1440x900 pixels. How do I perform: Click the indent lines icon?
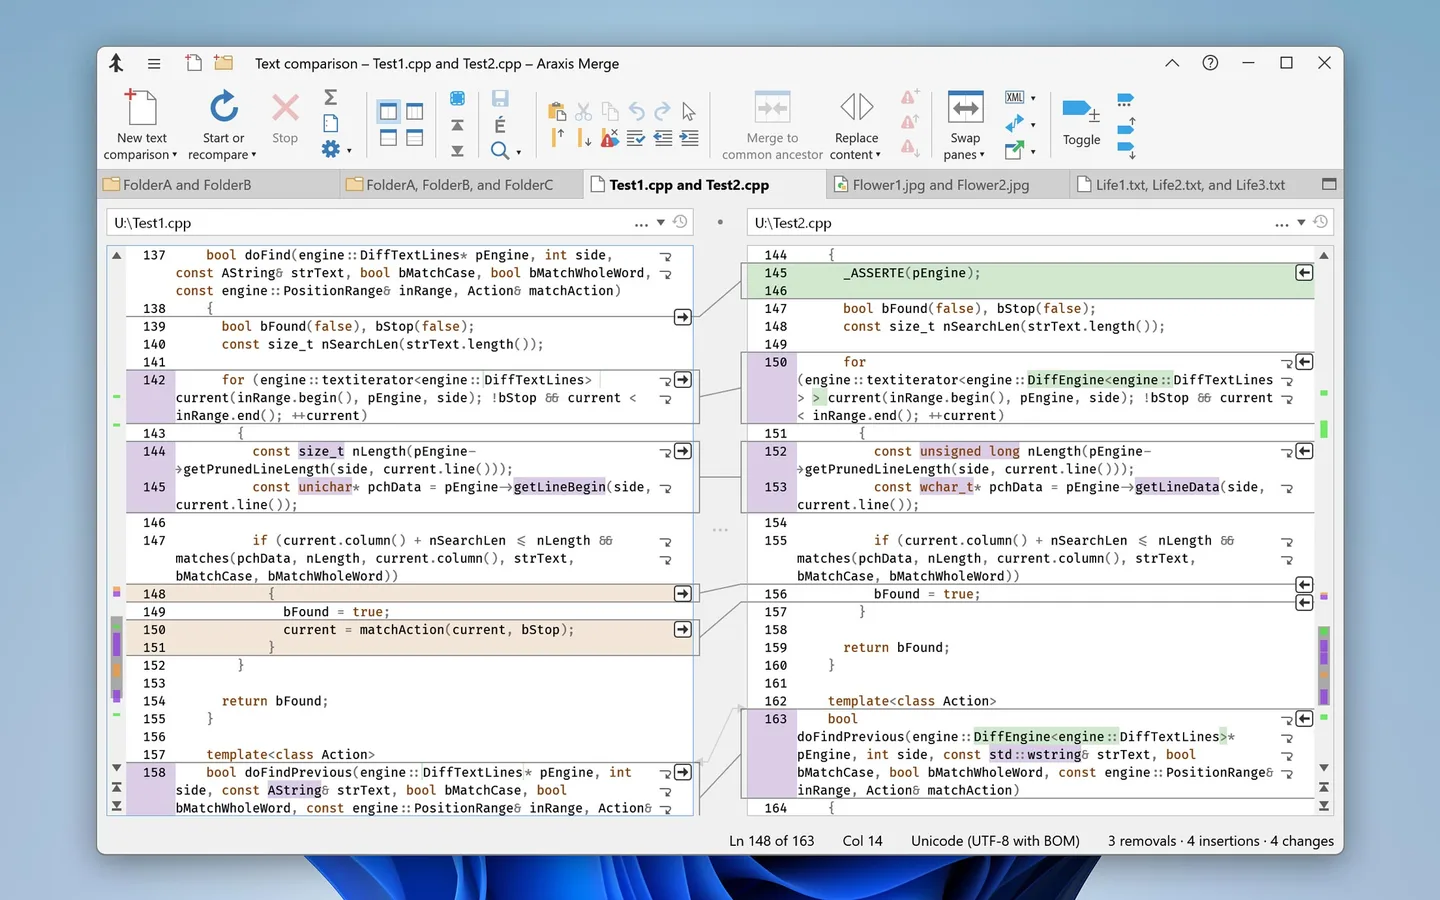click(x=689, y=138)
